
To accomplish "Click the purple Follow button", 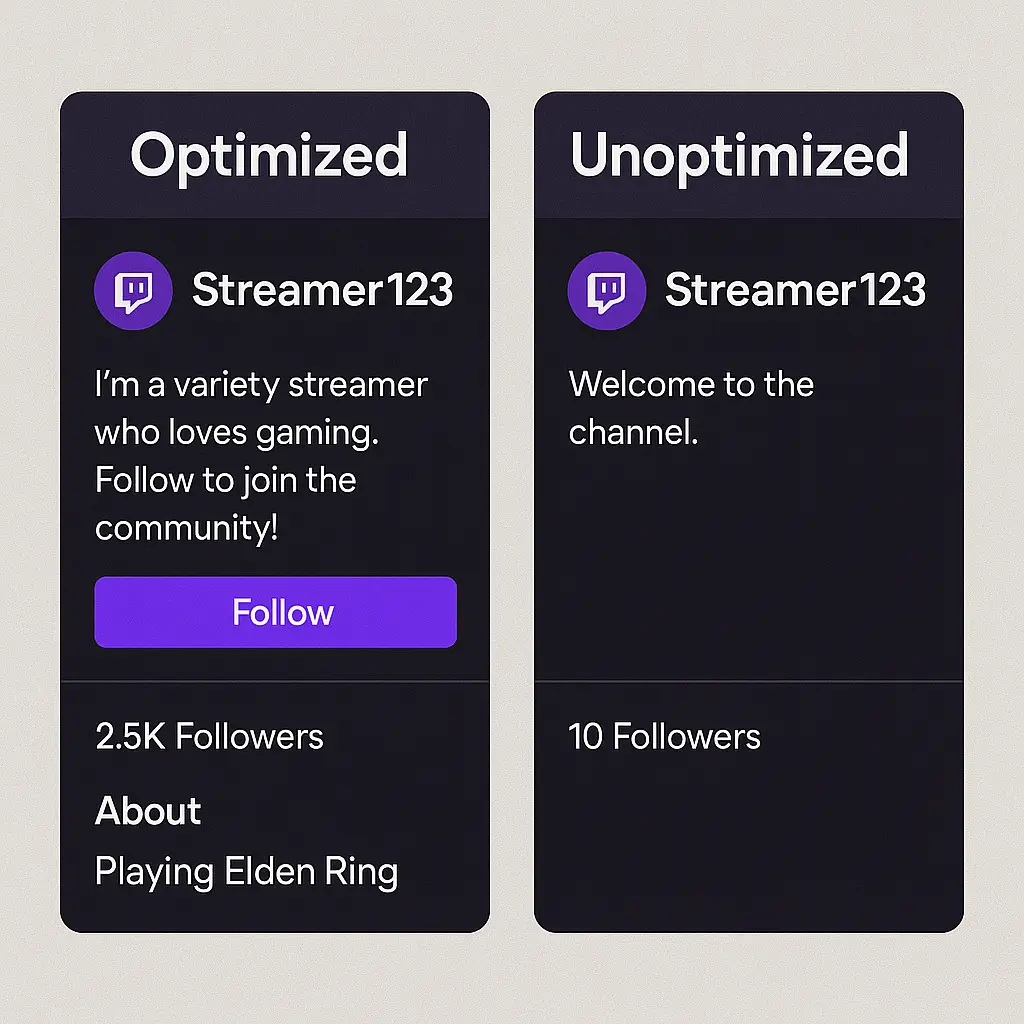I will (x=276, y=612).
